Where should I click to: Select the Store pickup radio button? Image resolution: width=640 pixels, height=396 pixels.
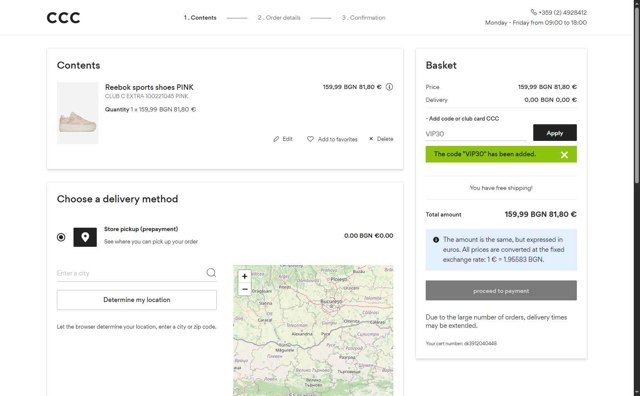point(61,237)
